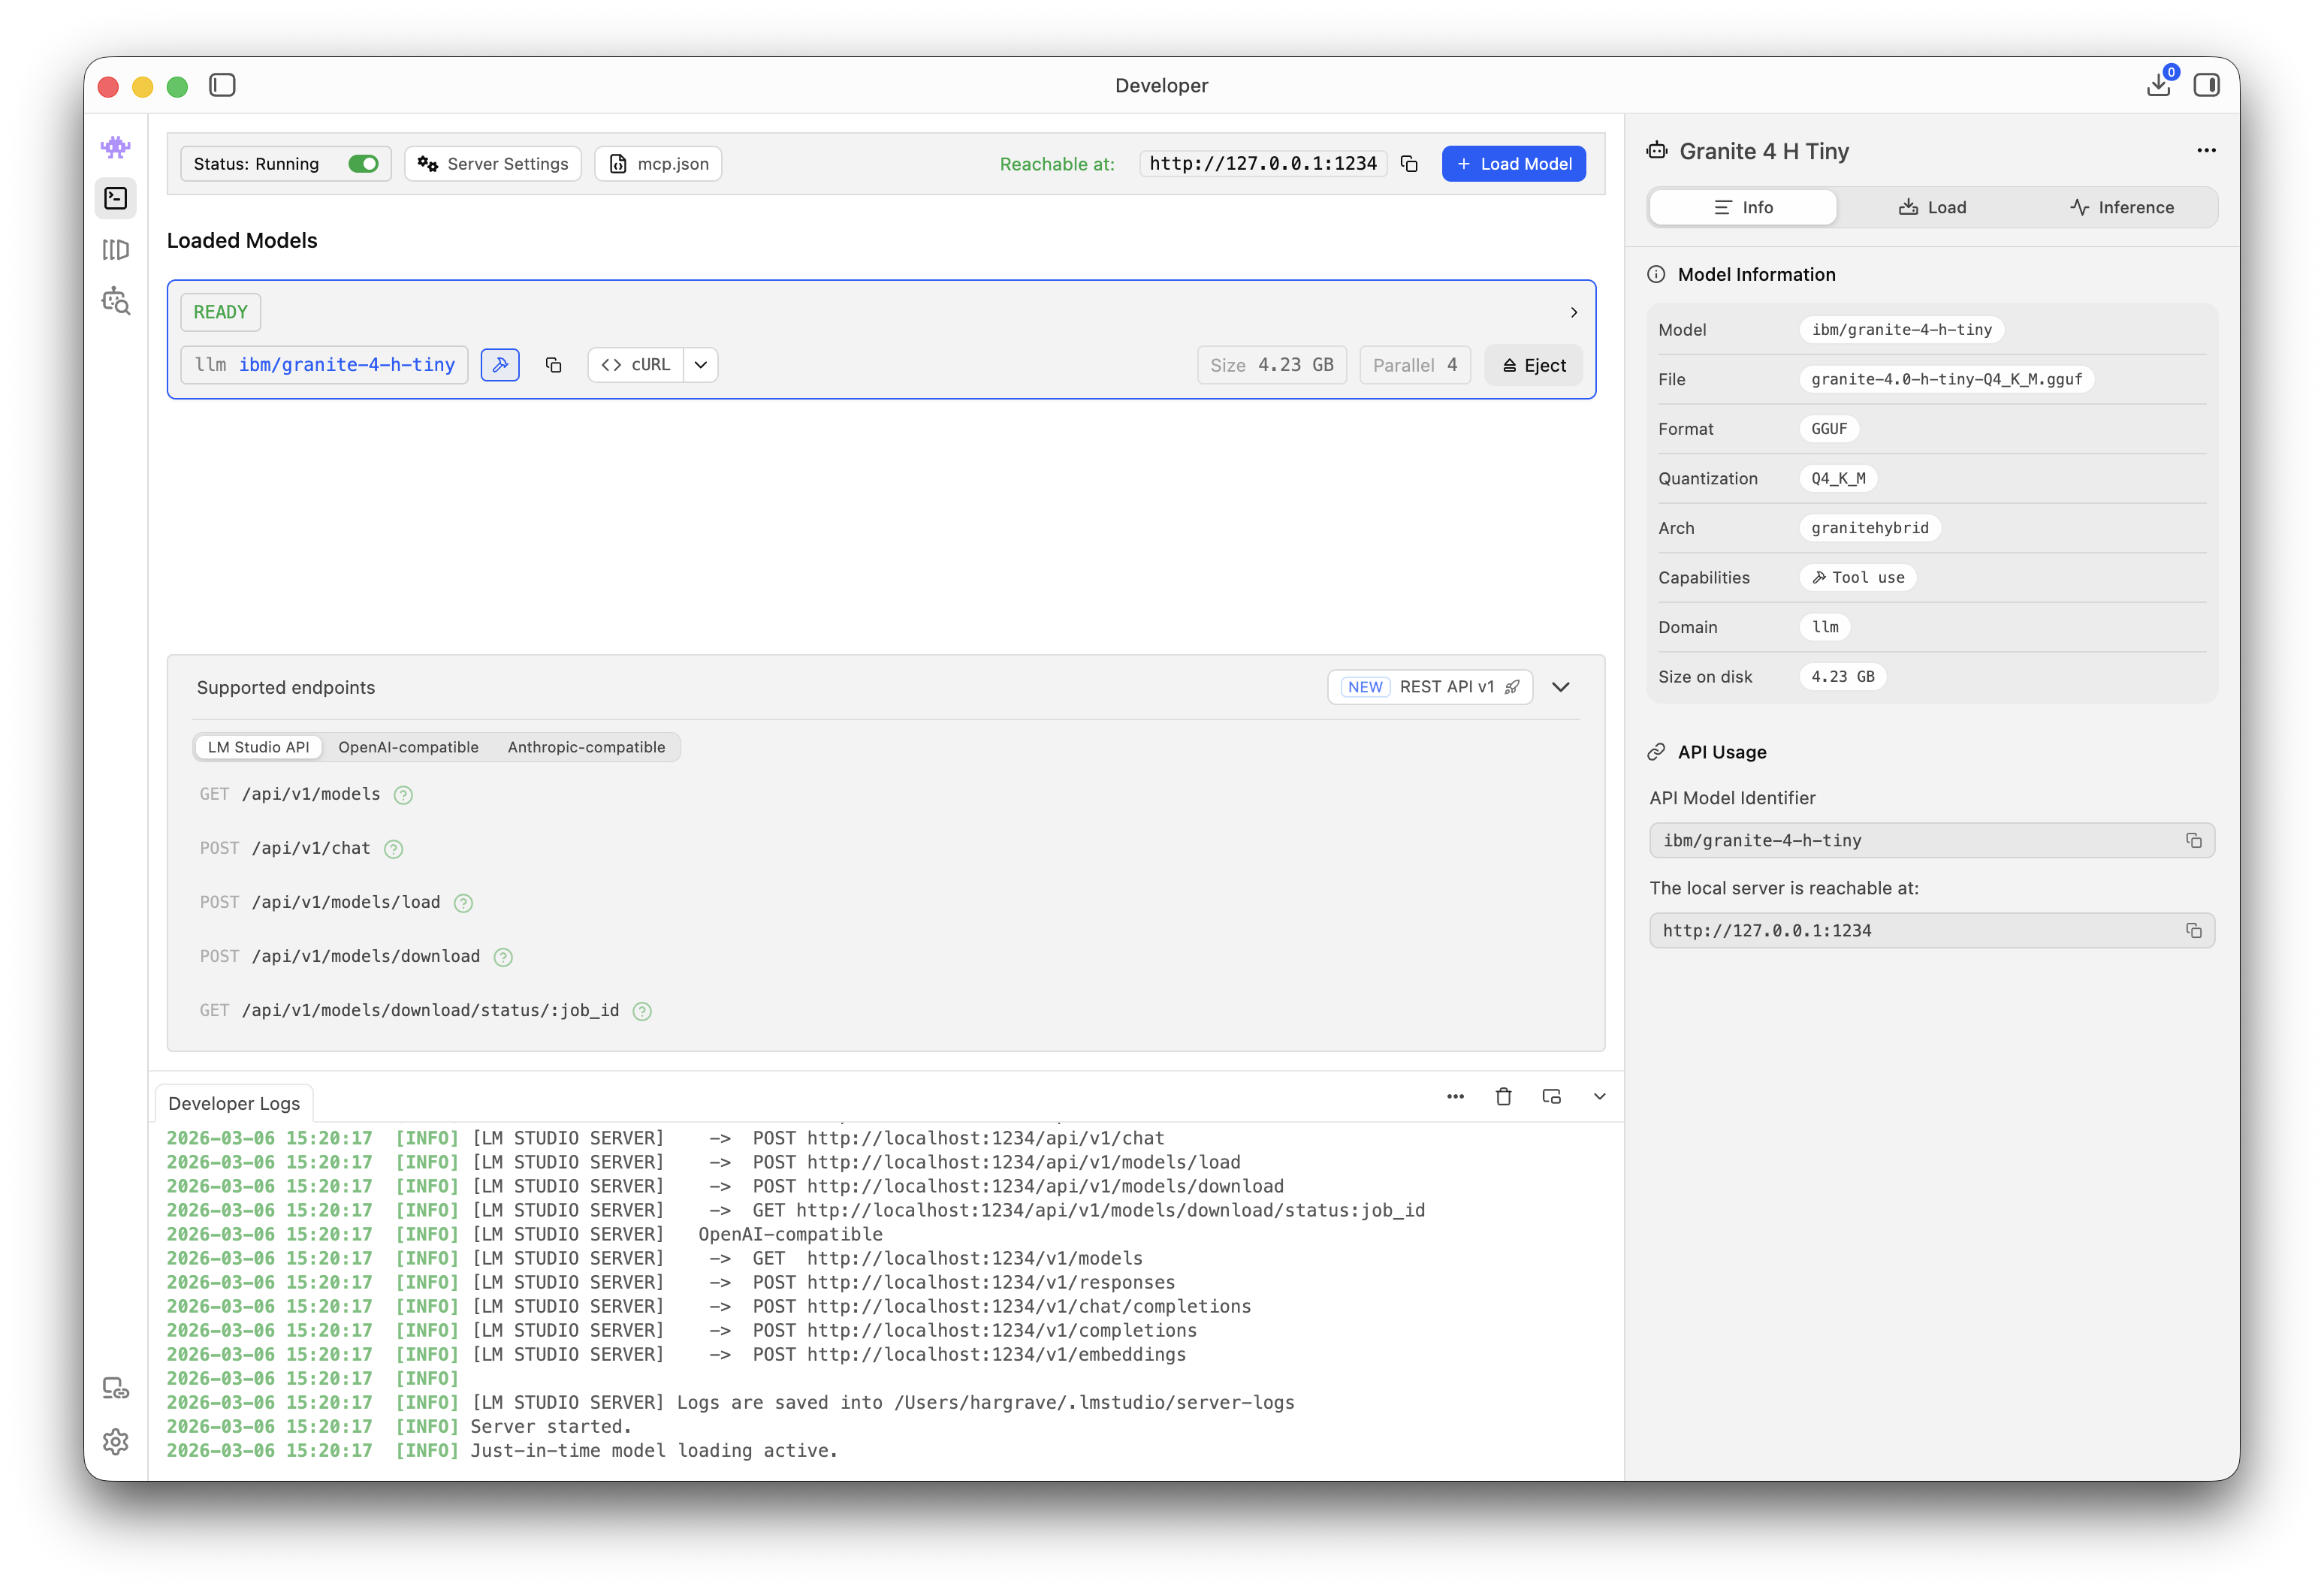Screen dimensions: 2324x1592
Task: Switch to the Inference tab
Action: (x=2122, y=208)
